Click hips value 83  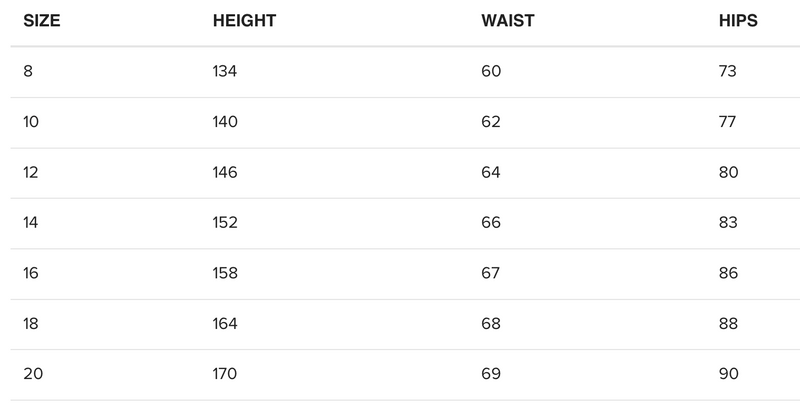(728, 223)
